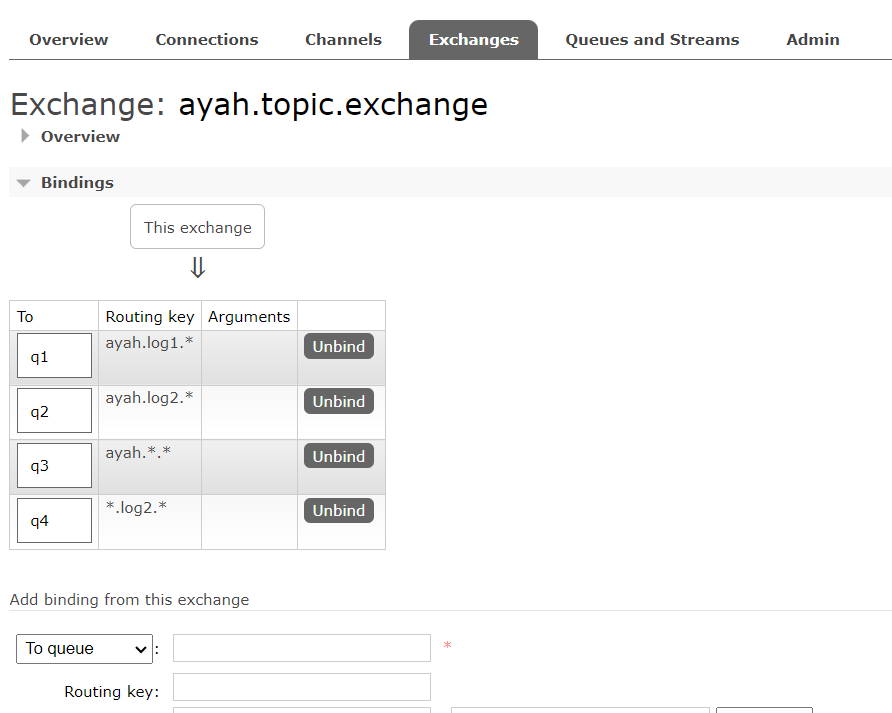Open queue q1 link

click(40, 357)
